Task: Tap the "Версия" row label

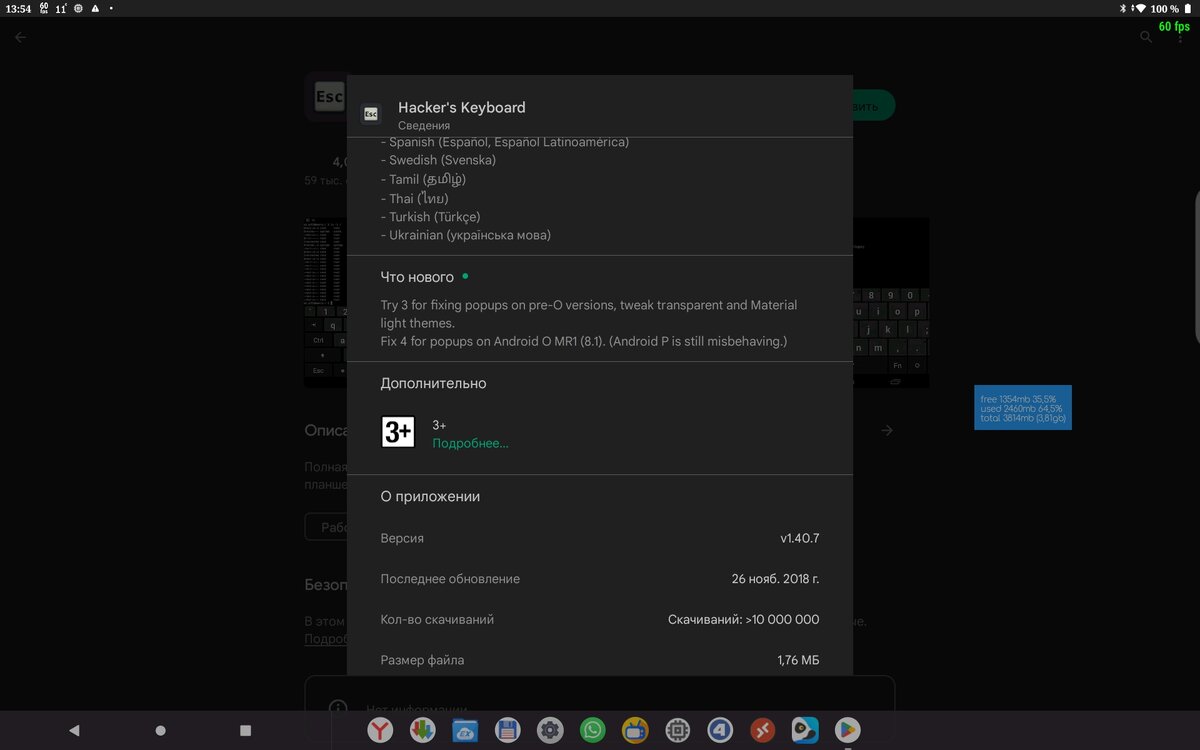Action: (x=402, y=538)
